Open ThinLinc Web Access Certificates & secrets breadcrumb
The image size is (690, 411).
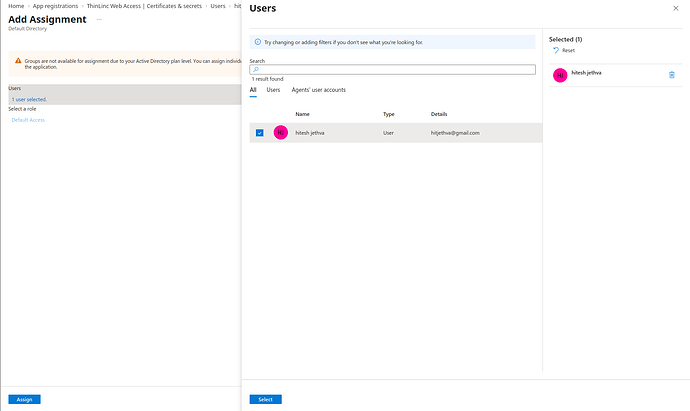click(x=144, y=6)
